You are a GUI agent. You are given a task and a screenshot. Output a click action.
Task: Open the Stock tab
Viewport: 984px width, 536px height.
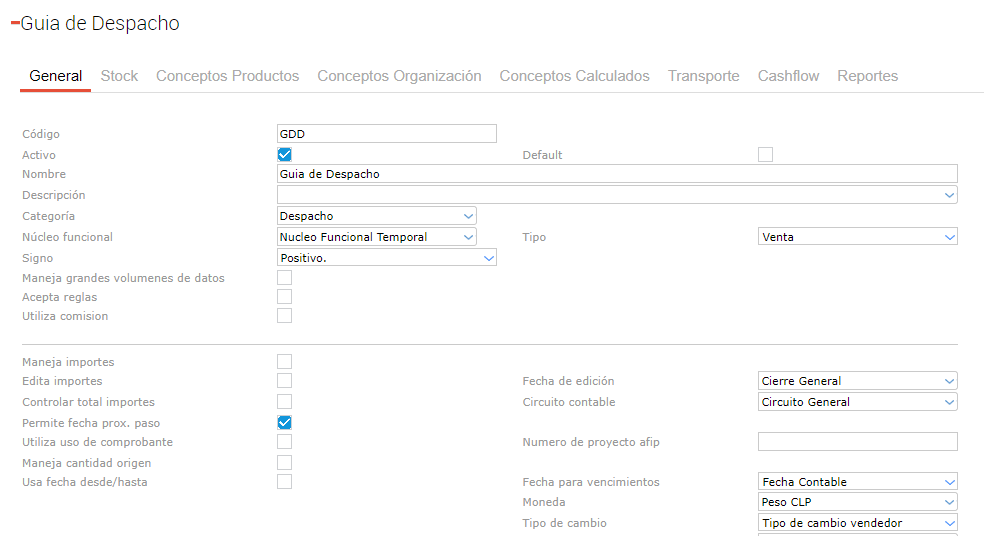[x=119, y=76]
